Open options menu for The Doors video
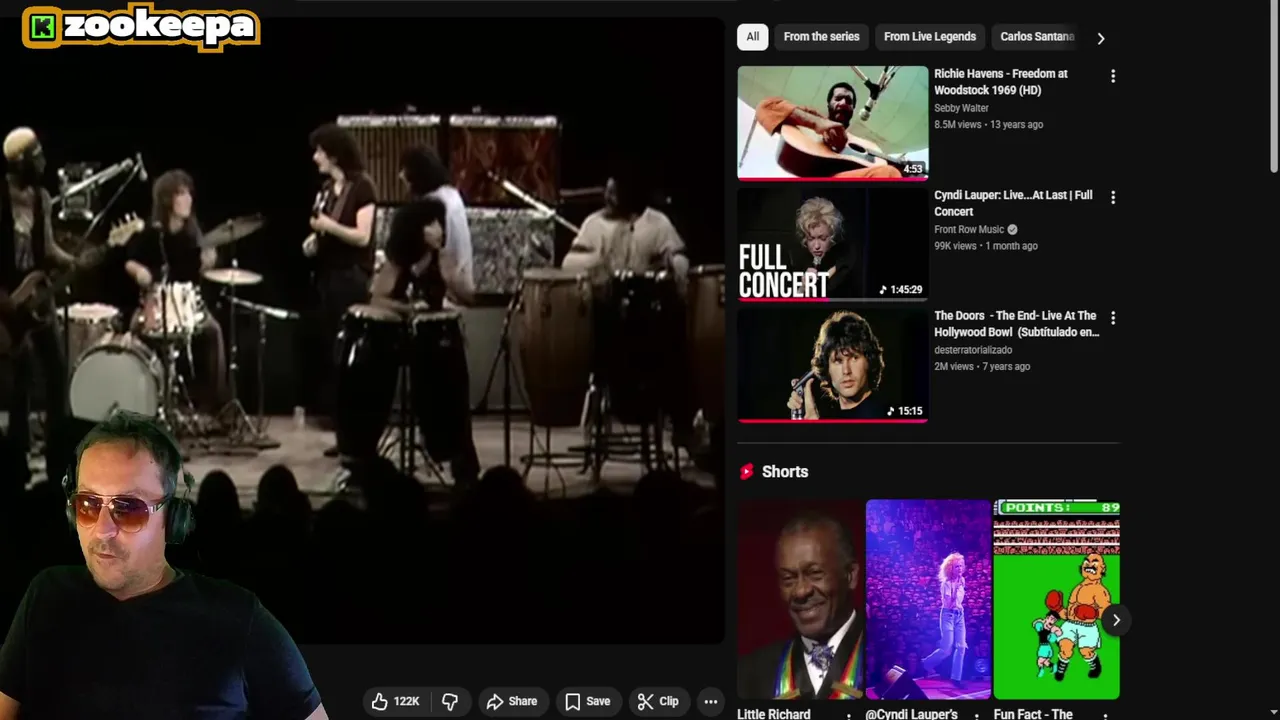This screenshot has width=1280, height=720. pyautogui.click(x=1113, y=318)
